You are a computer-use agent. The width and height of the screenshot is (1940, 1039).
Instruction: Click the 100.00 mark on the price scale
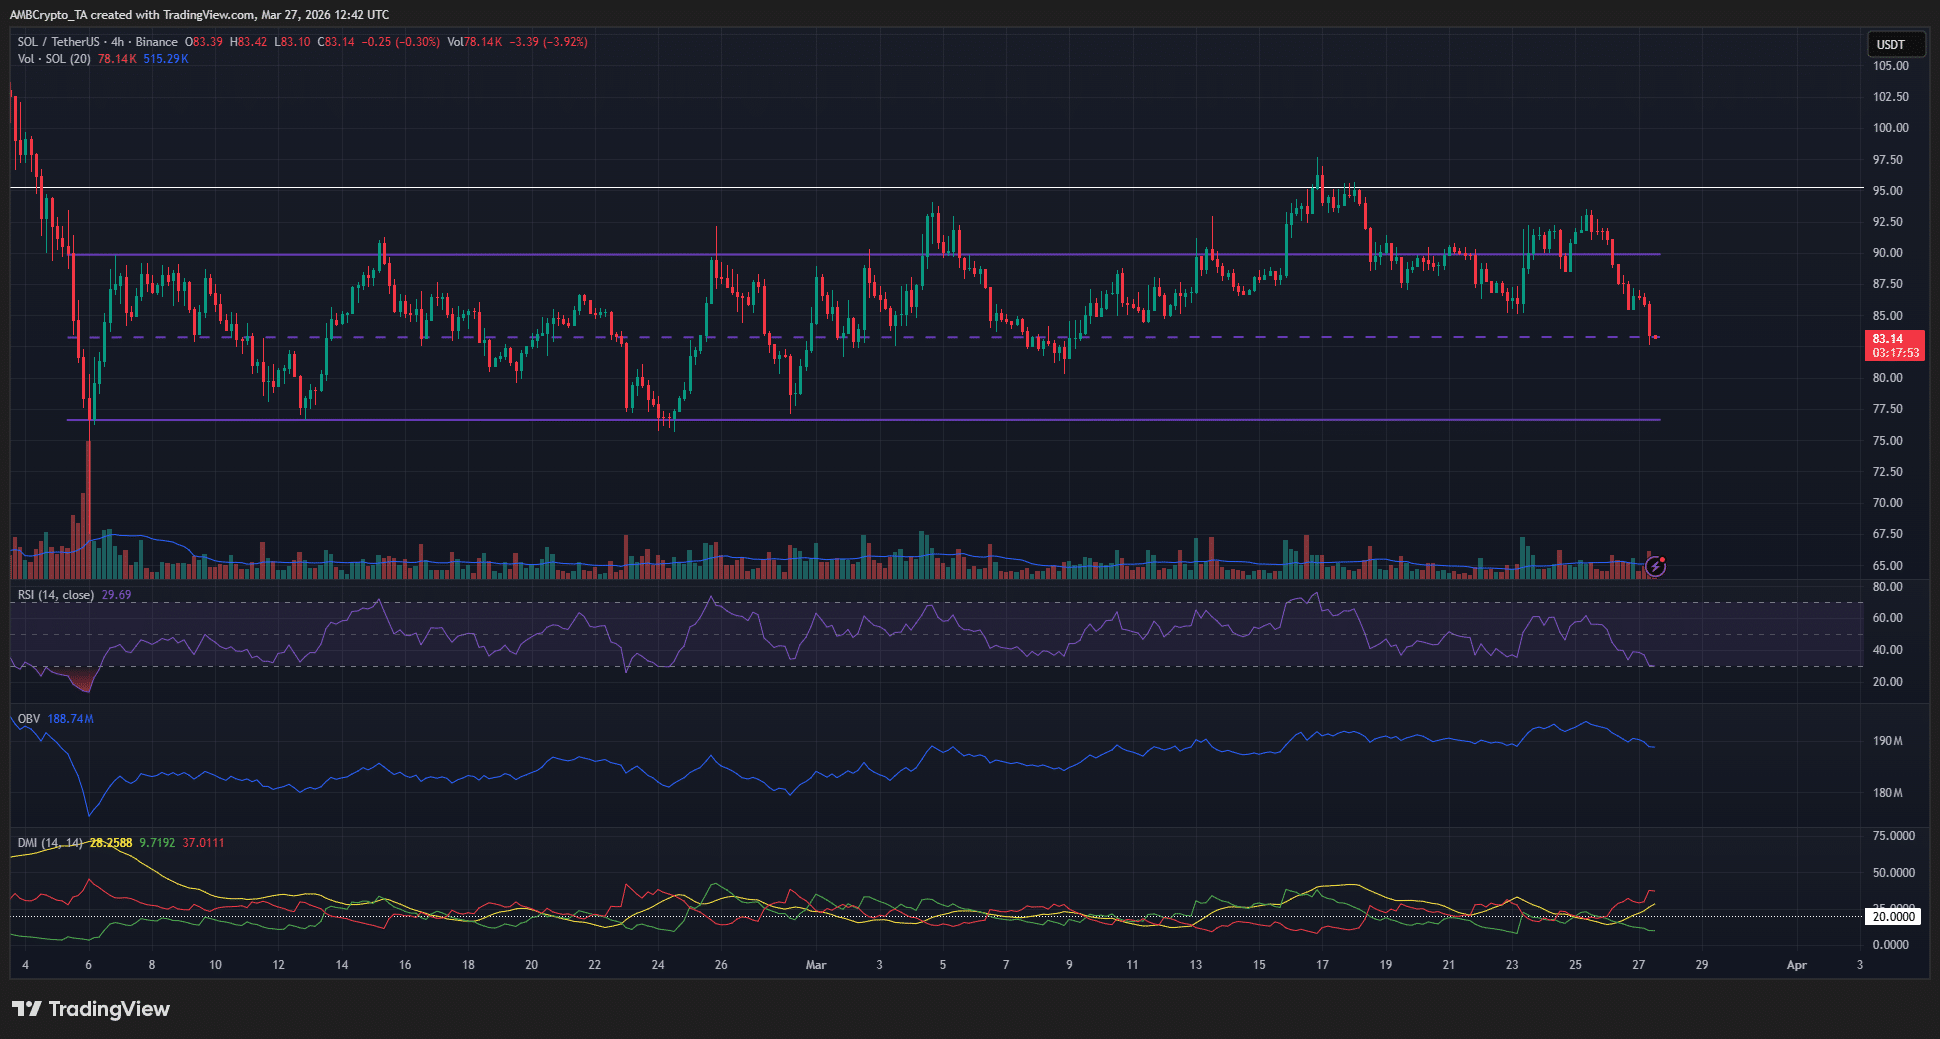coord(1890,128)
